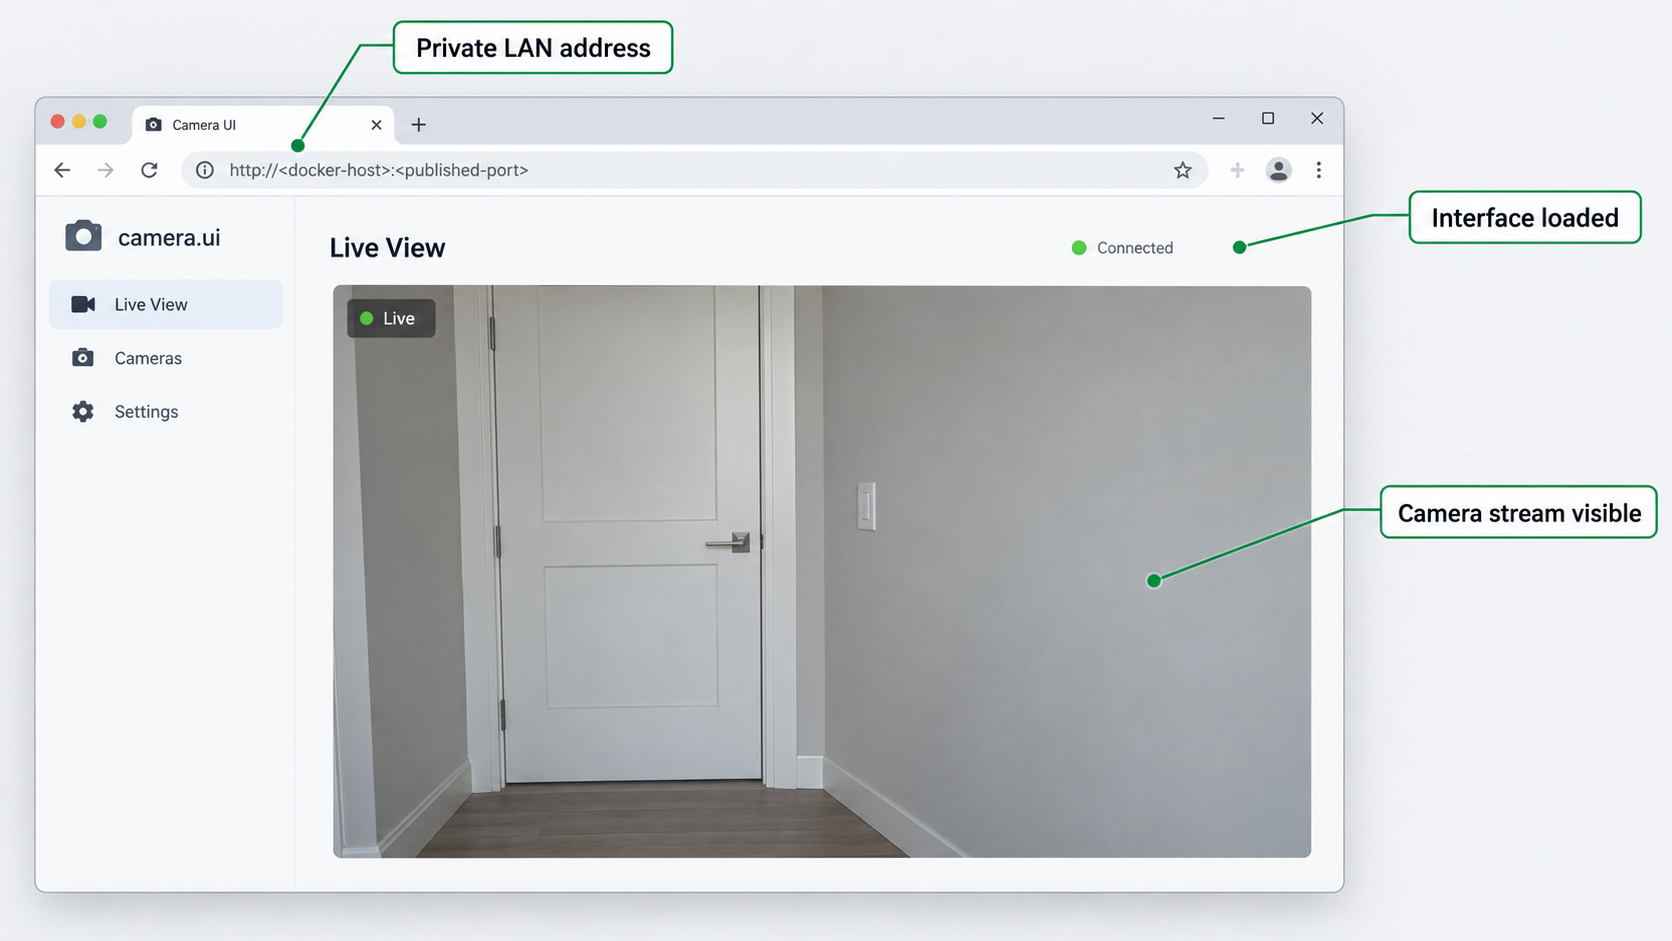The image size is (1672, 941).
Task: Click the green macOS fullscreen dot
Action: tap(100, 121)
